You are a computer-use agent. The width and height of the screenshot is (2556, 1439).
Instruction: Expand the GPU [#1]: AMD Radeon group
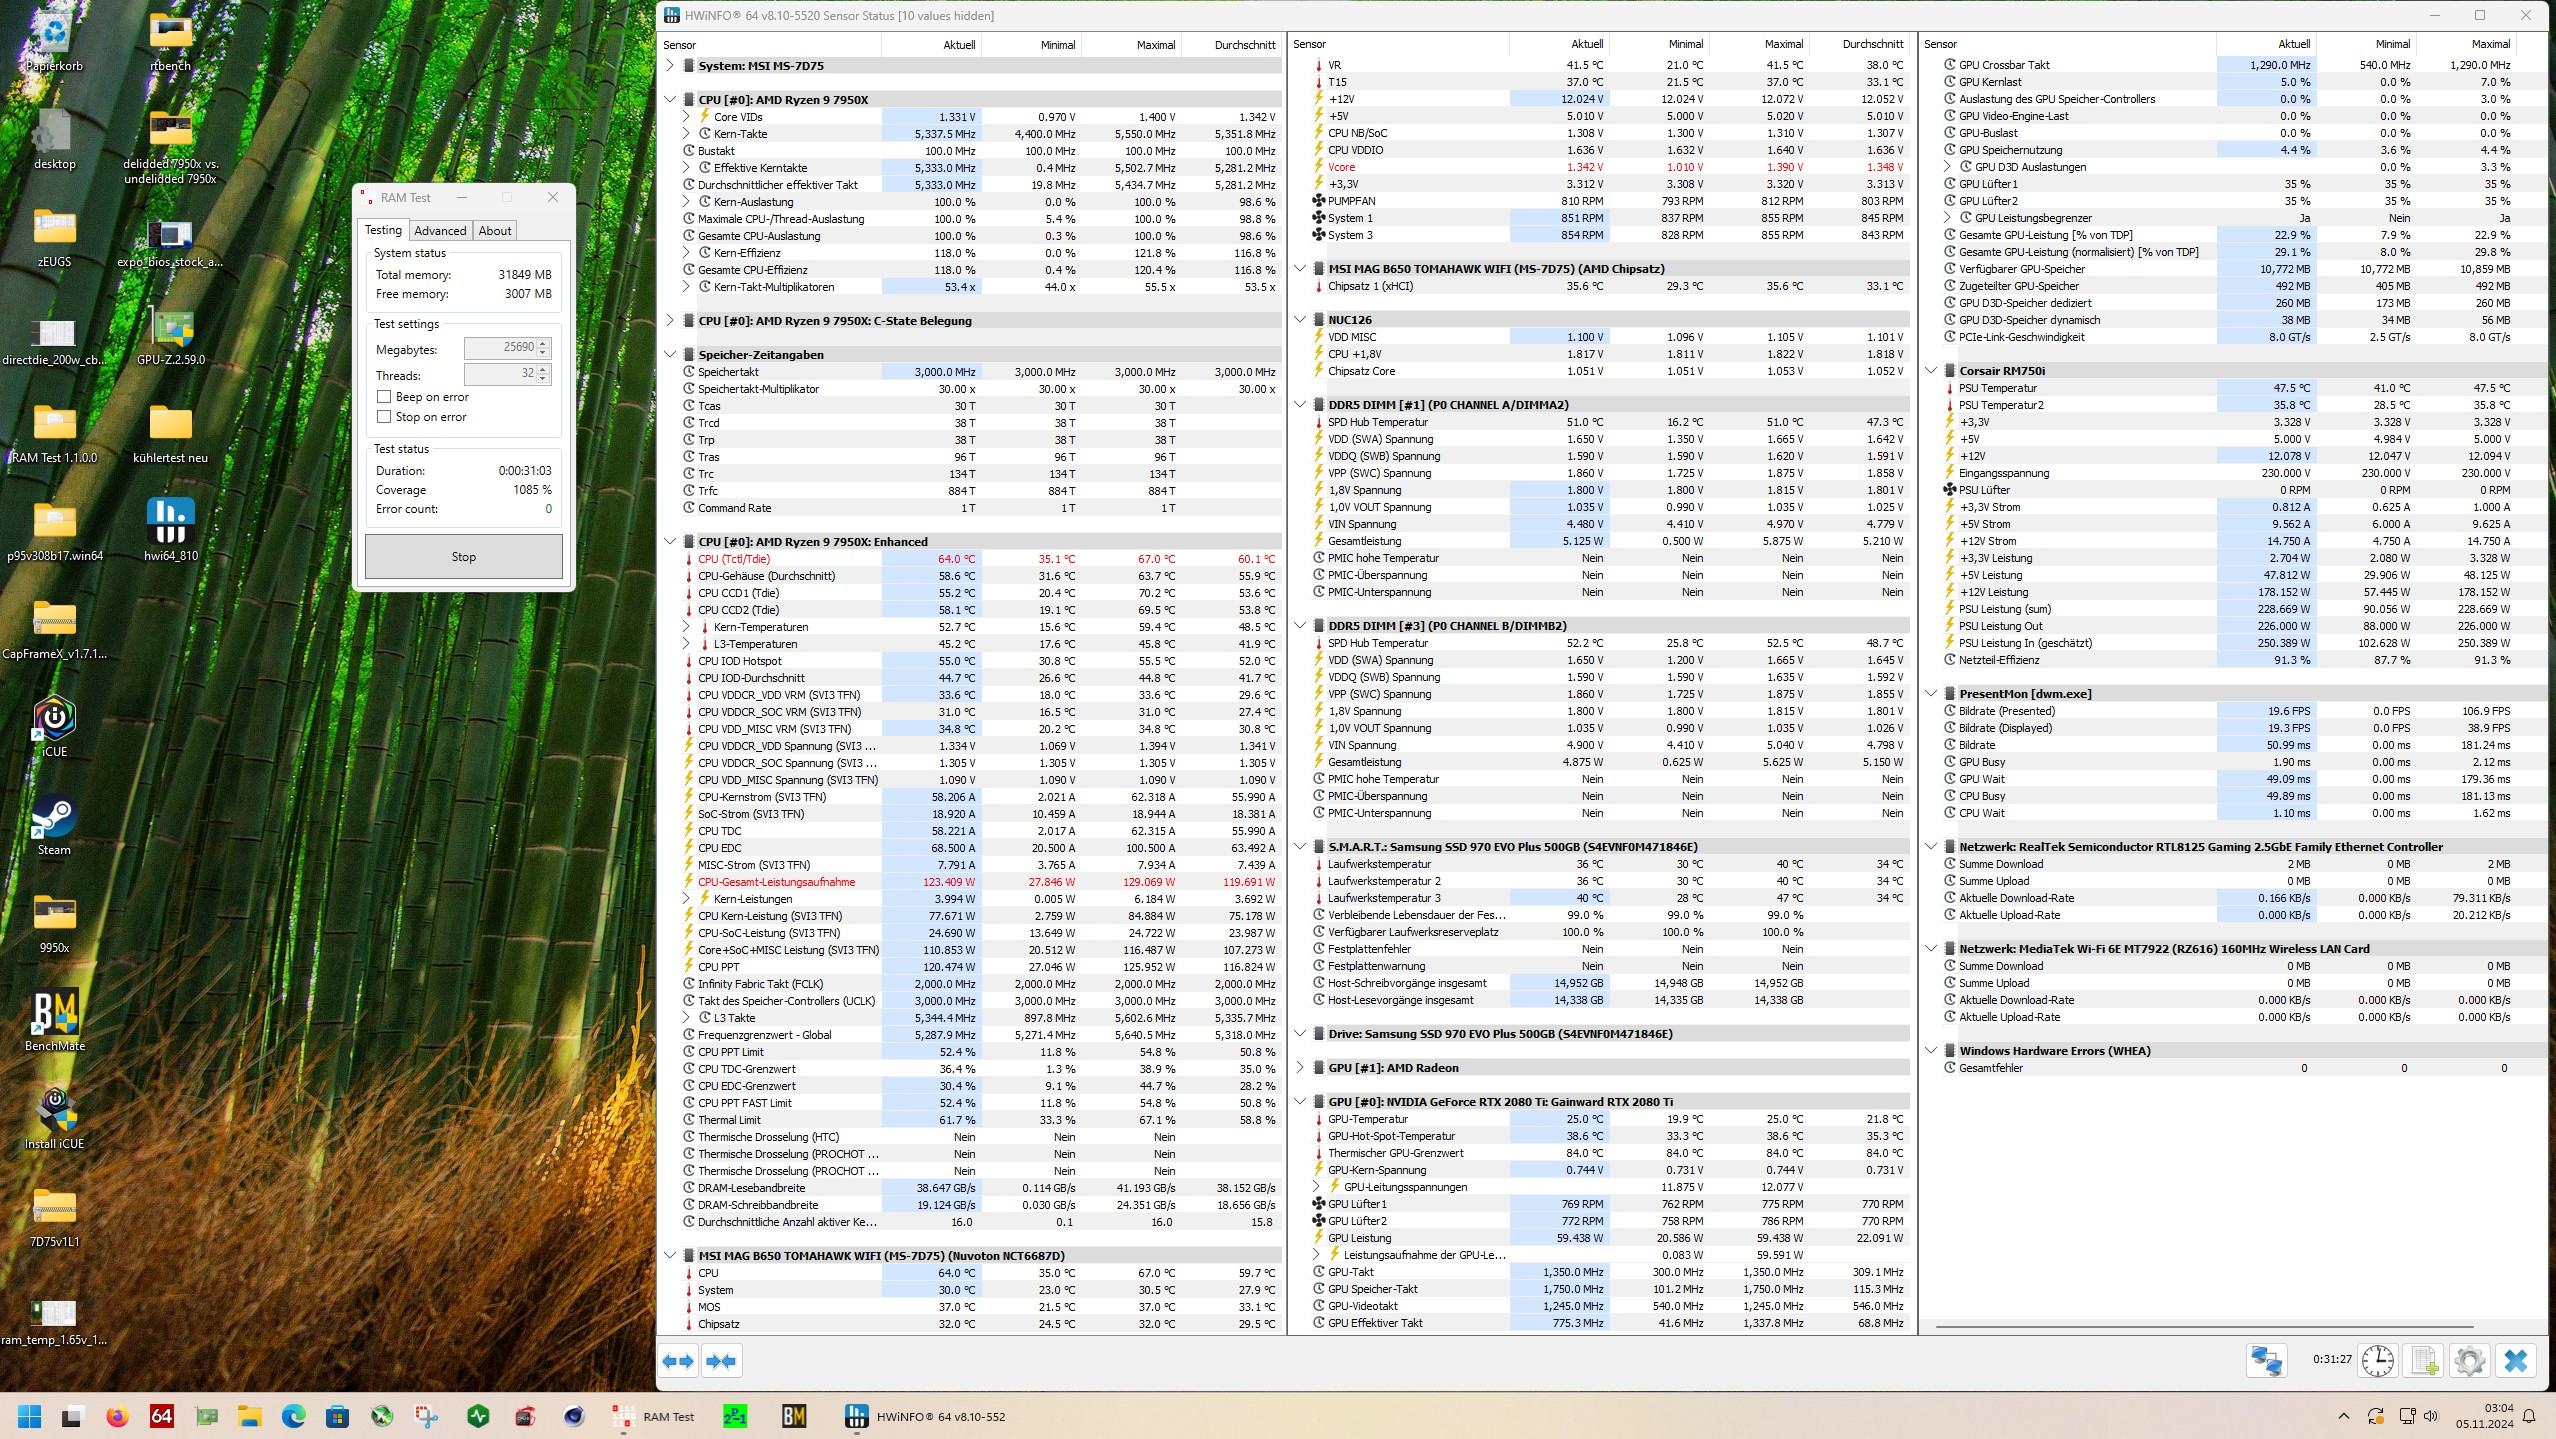1300,1068
